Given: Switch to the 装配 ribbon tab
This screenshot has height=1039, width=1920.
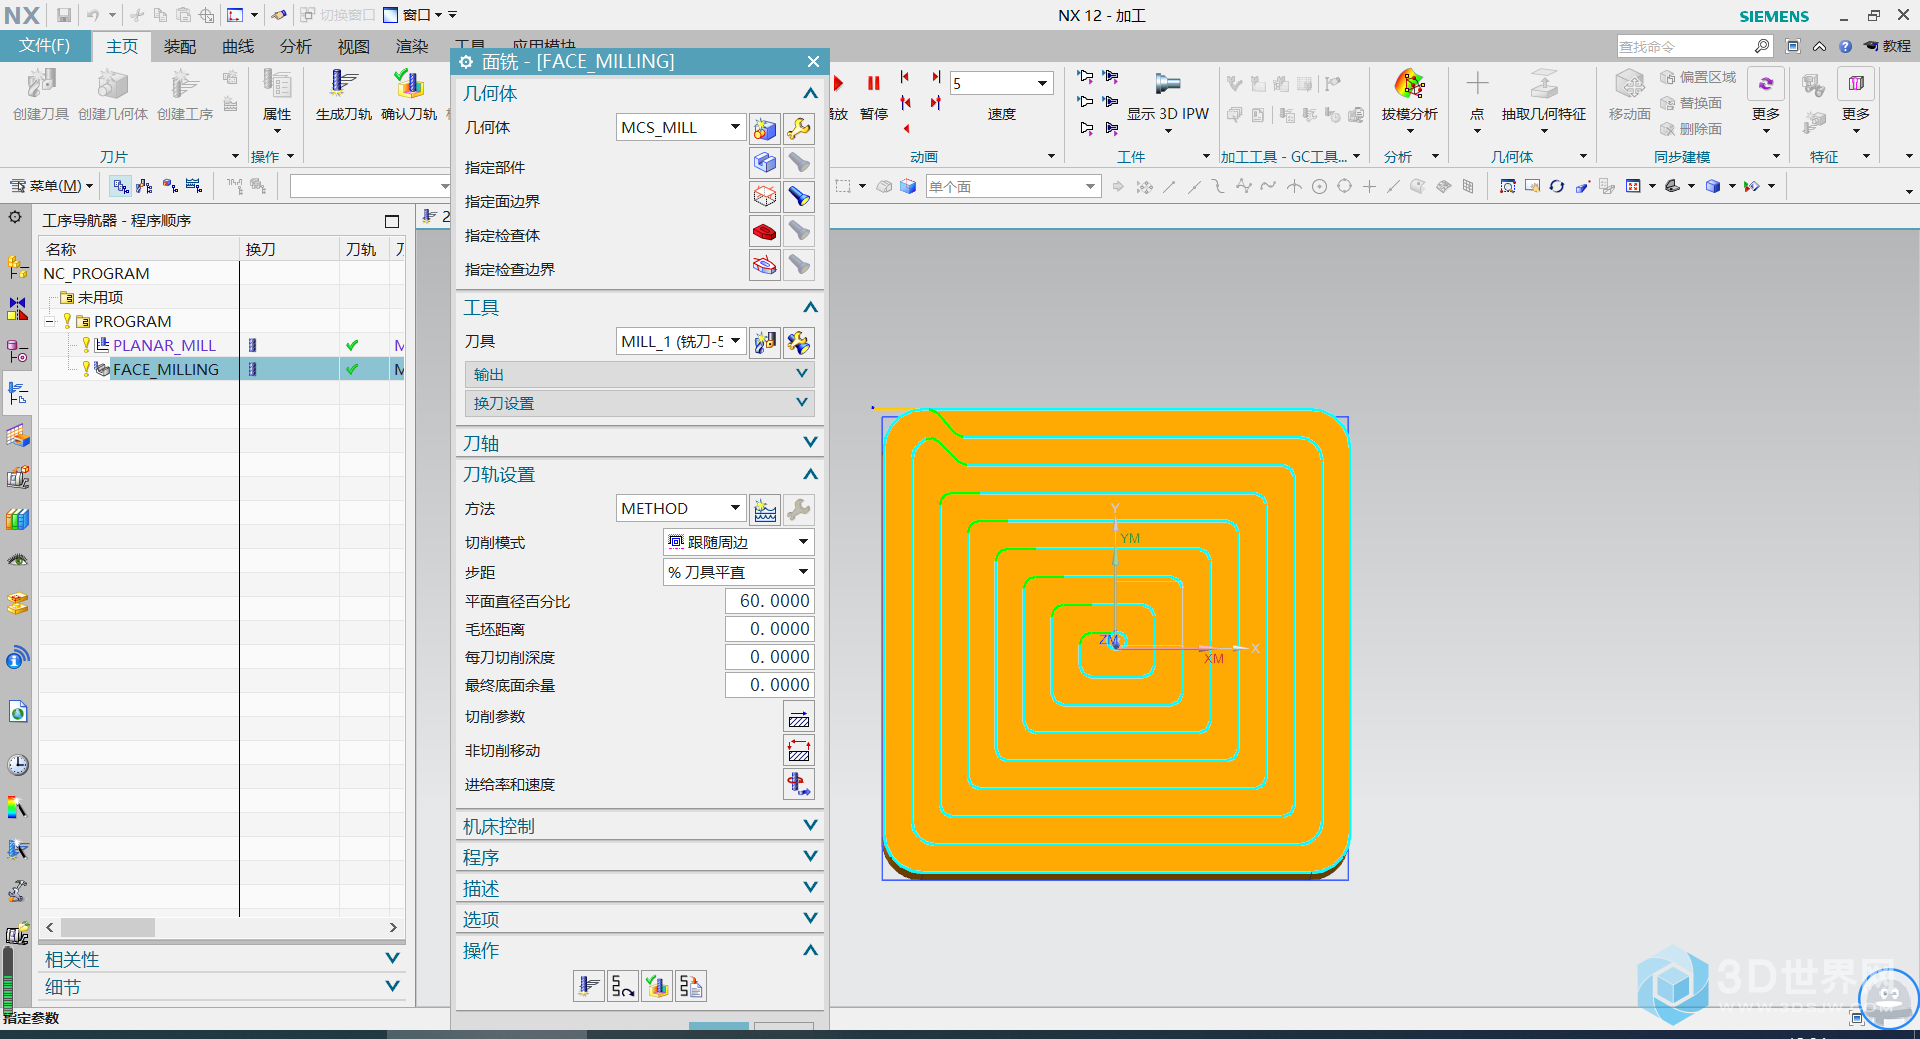Looking at the screenshot, I should (x=180, y=46).
